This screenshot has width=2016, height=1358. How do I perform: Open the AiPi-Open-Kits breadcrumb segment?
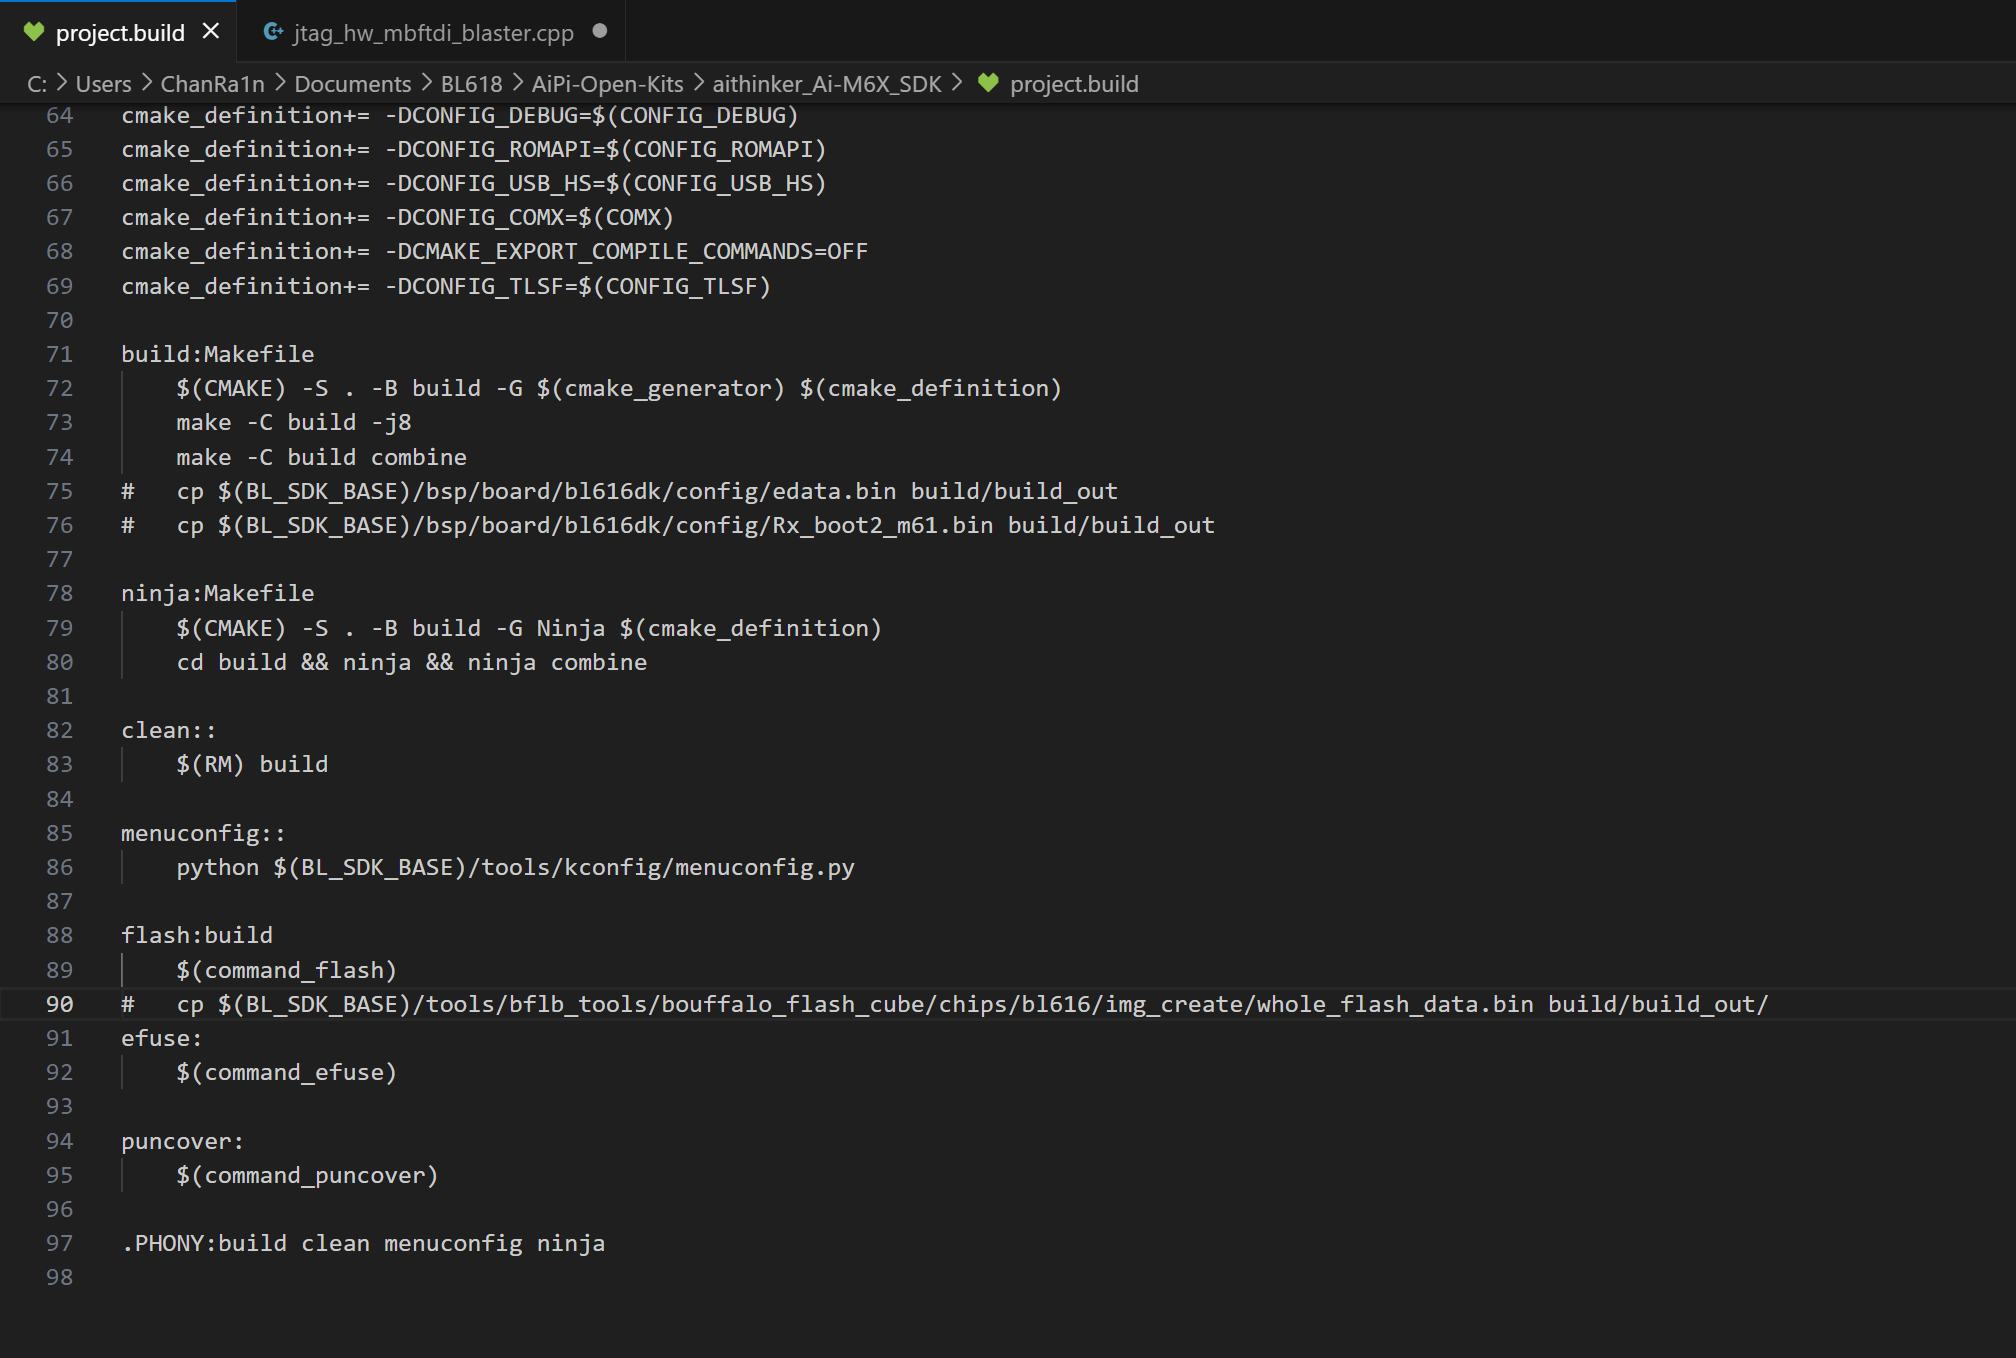click(607, 84)
